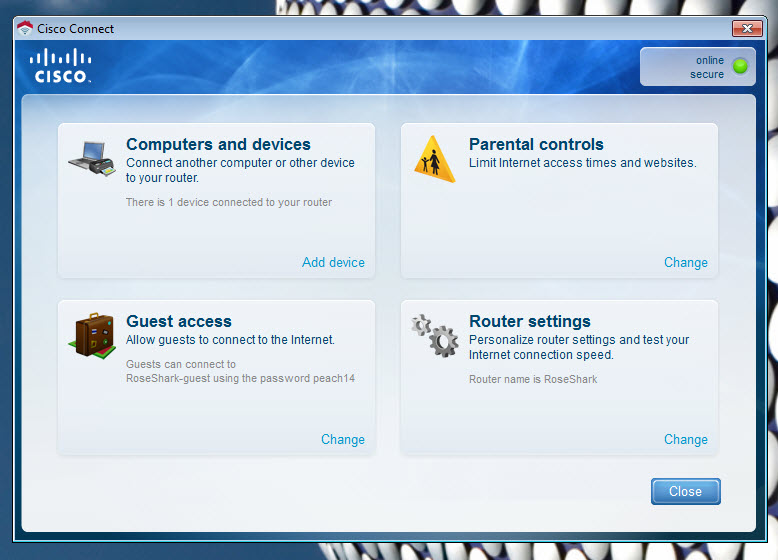Screen dimensions: 778x560
Task: Select the Router settings heading
Action: (x=530, y=321)
